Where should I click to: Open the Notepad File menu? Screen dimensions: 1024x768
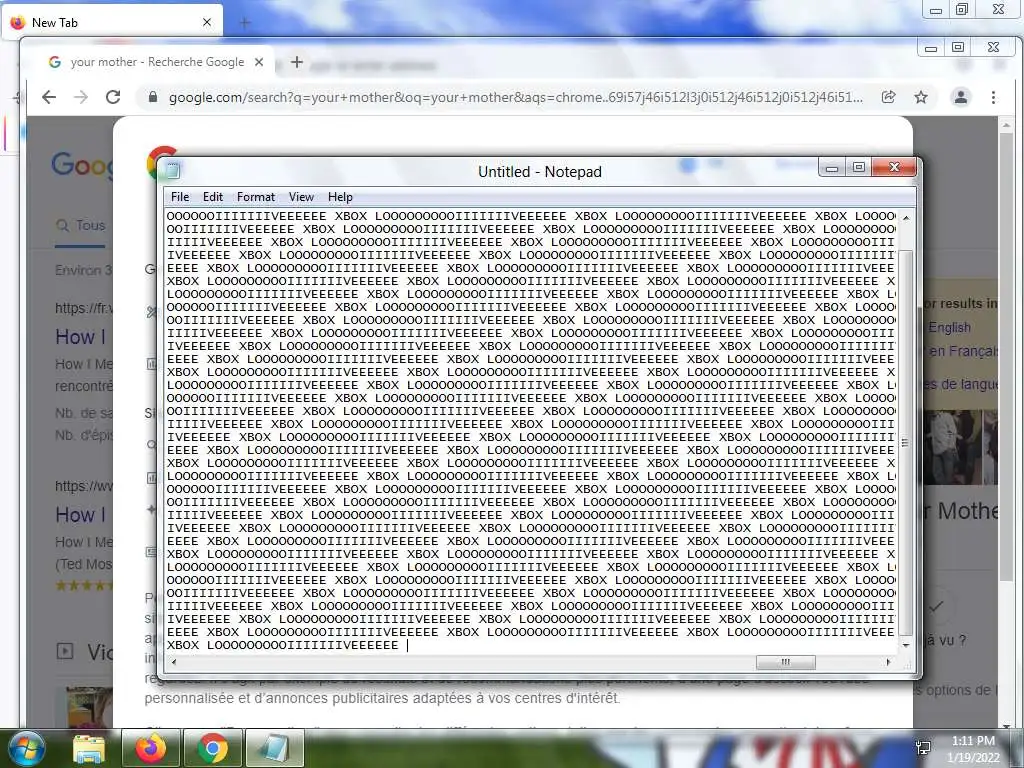click(180, 197)
